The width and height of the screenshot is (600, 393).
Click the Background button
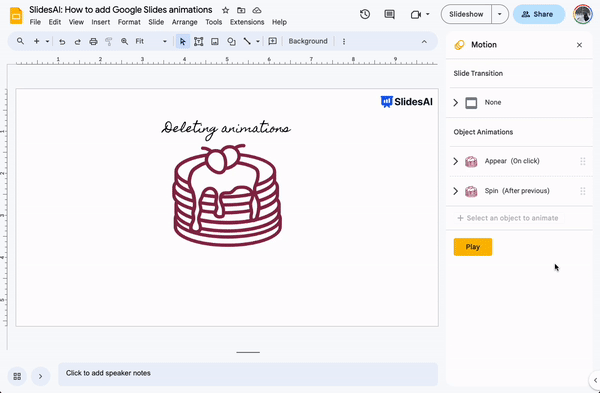pos(308,41)
